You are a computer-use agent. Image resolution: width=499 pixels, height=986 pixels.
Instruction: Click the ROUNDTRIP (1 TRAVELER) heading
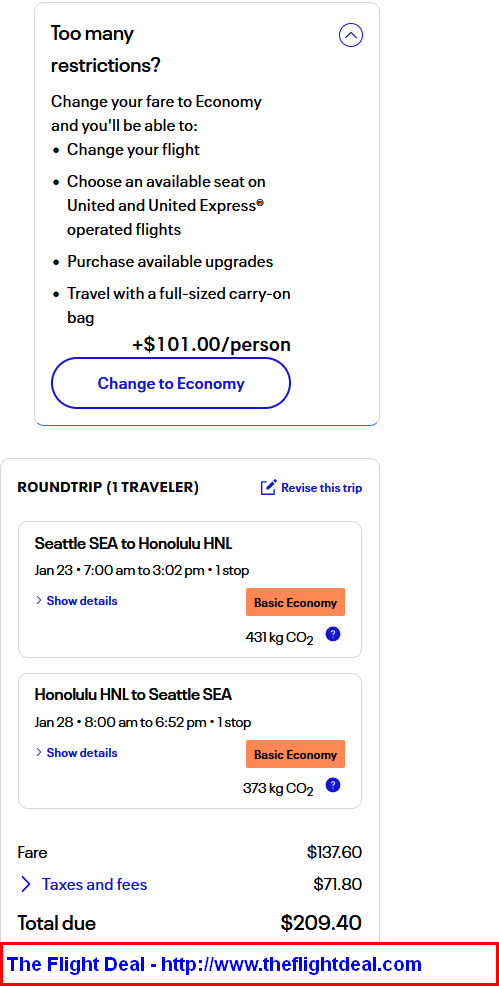tap(108, 487)
